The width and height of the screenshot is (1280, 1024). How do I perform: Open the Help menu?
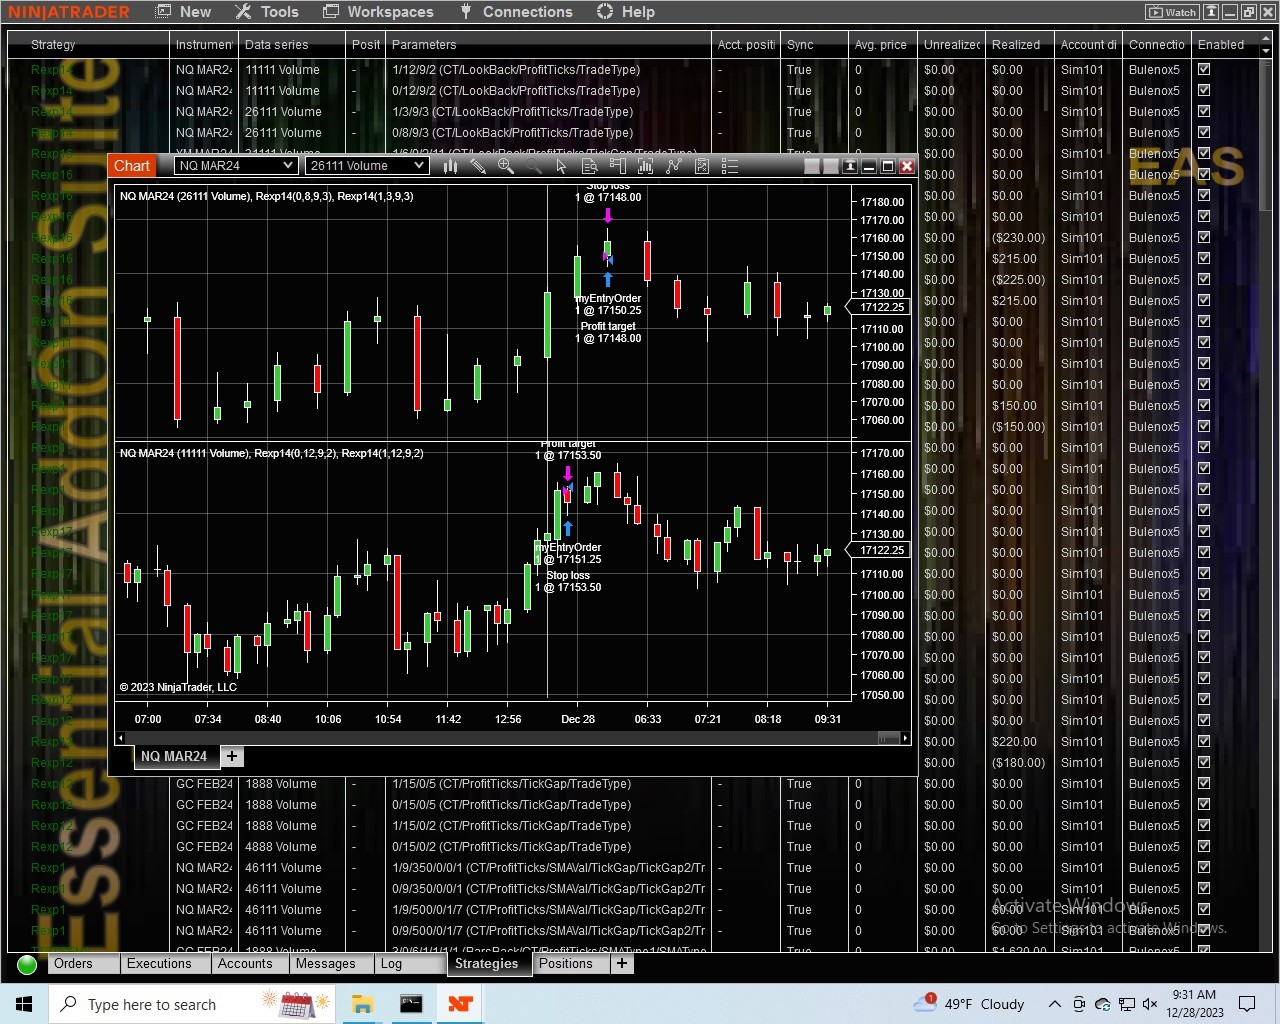626,12
